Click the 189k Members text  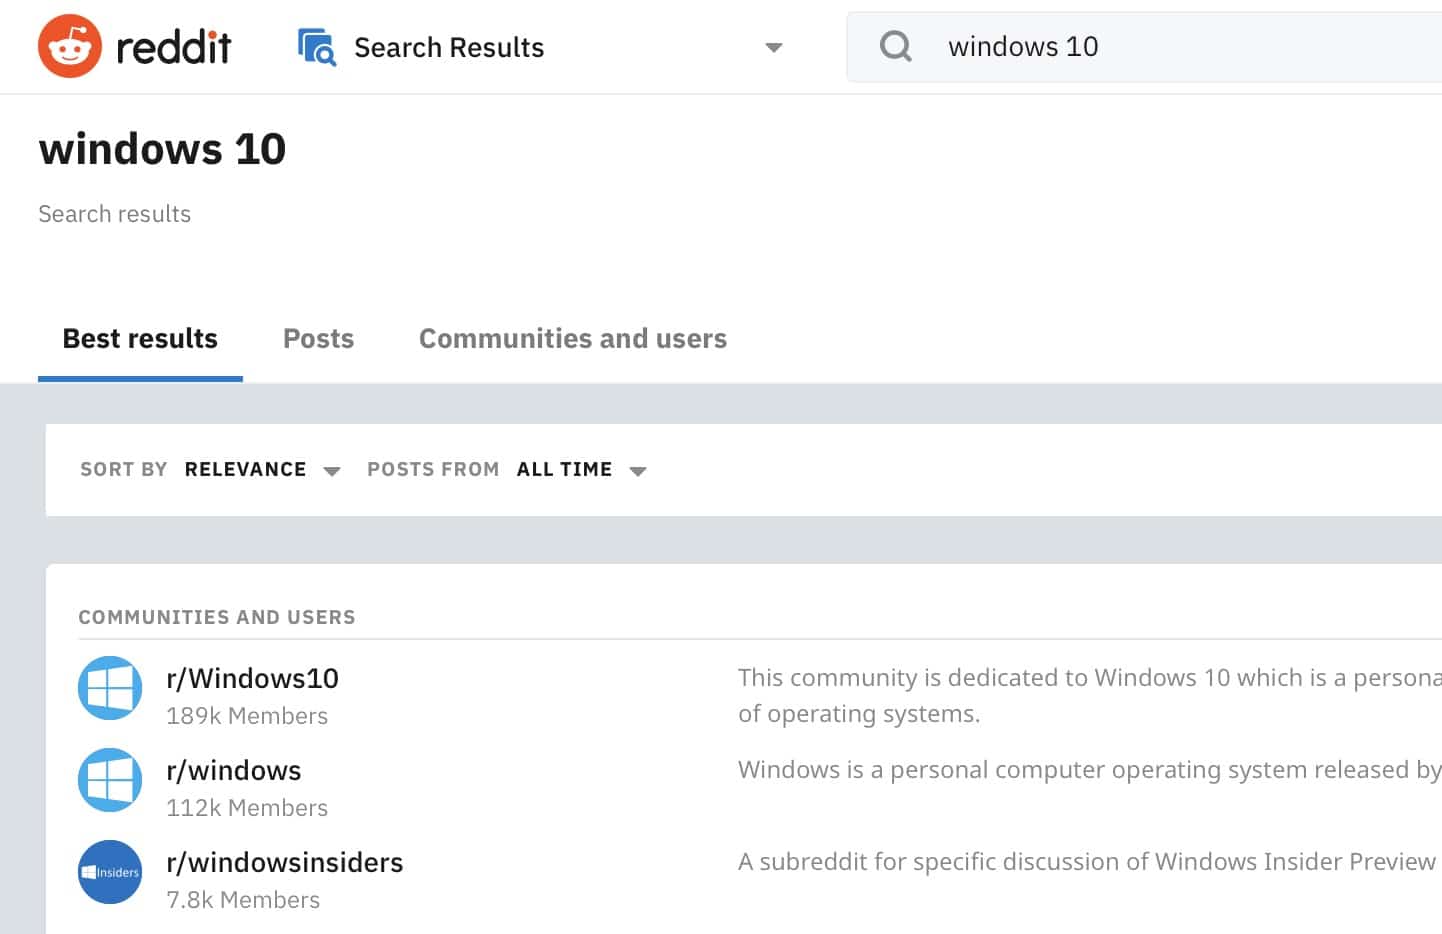[x=247, y=716]
